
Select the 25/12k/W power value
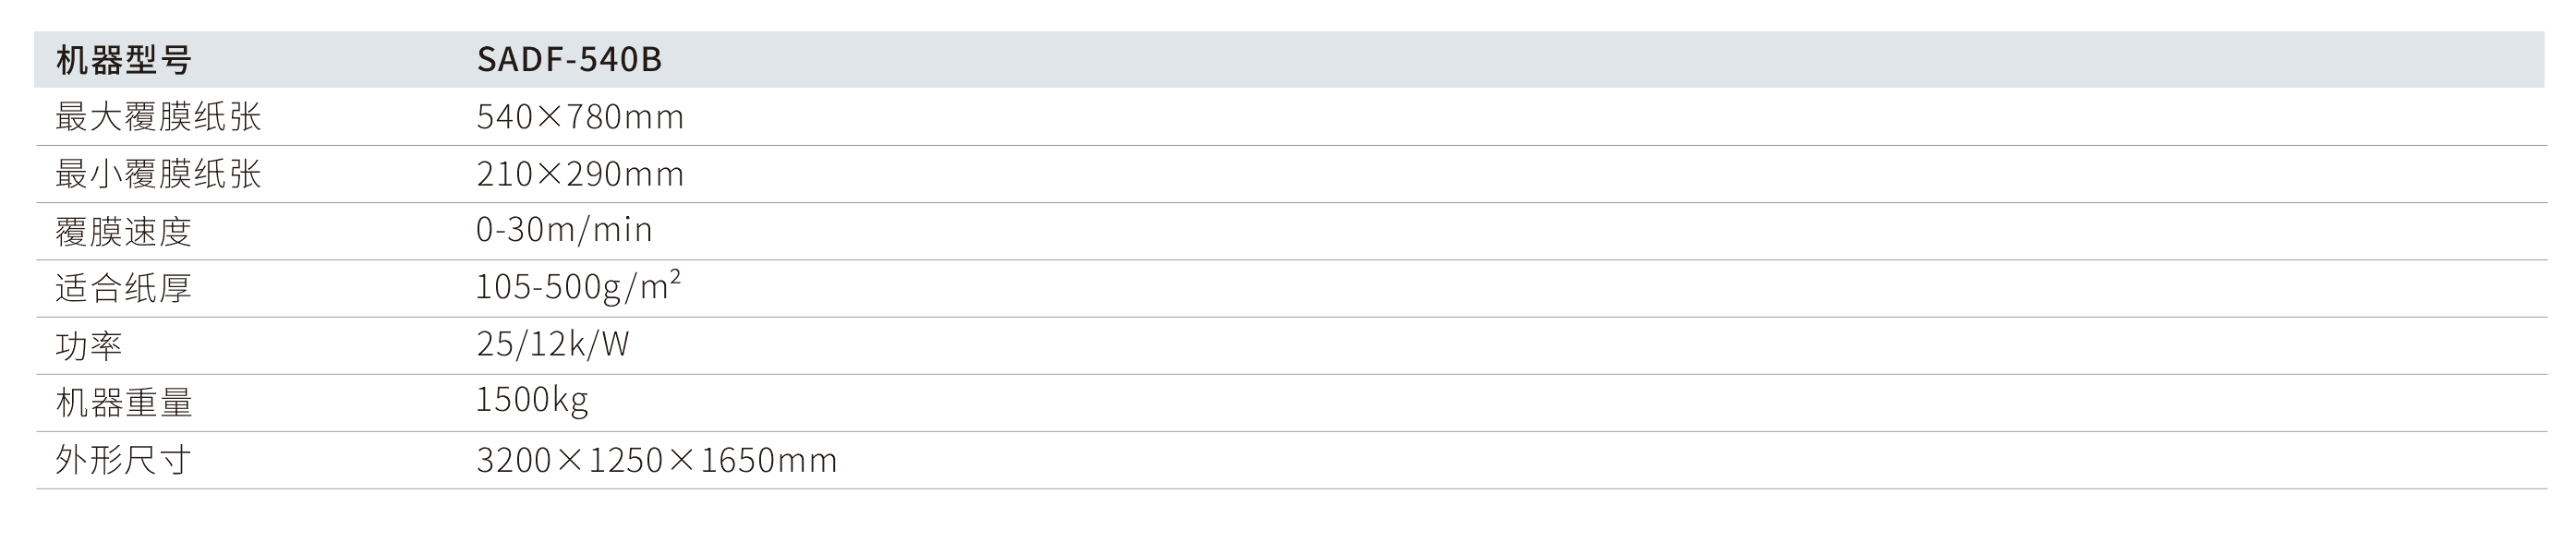(x=552, y=345)
